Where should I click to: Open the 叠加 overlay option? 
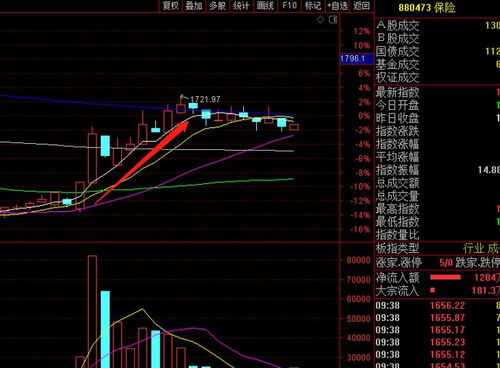(x=194, y=6)
